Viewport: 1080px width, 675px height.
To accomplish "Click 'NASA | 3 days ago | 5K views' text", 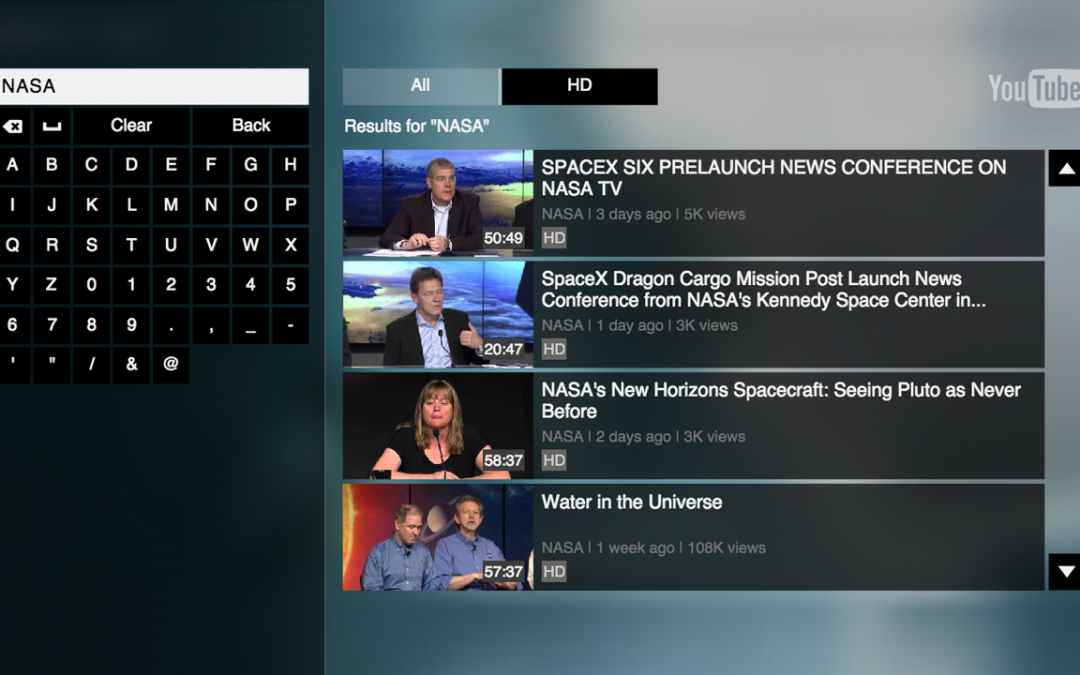I will (x=643, y=214).
